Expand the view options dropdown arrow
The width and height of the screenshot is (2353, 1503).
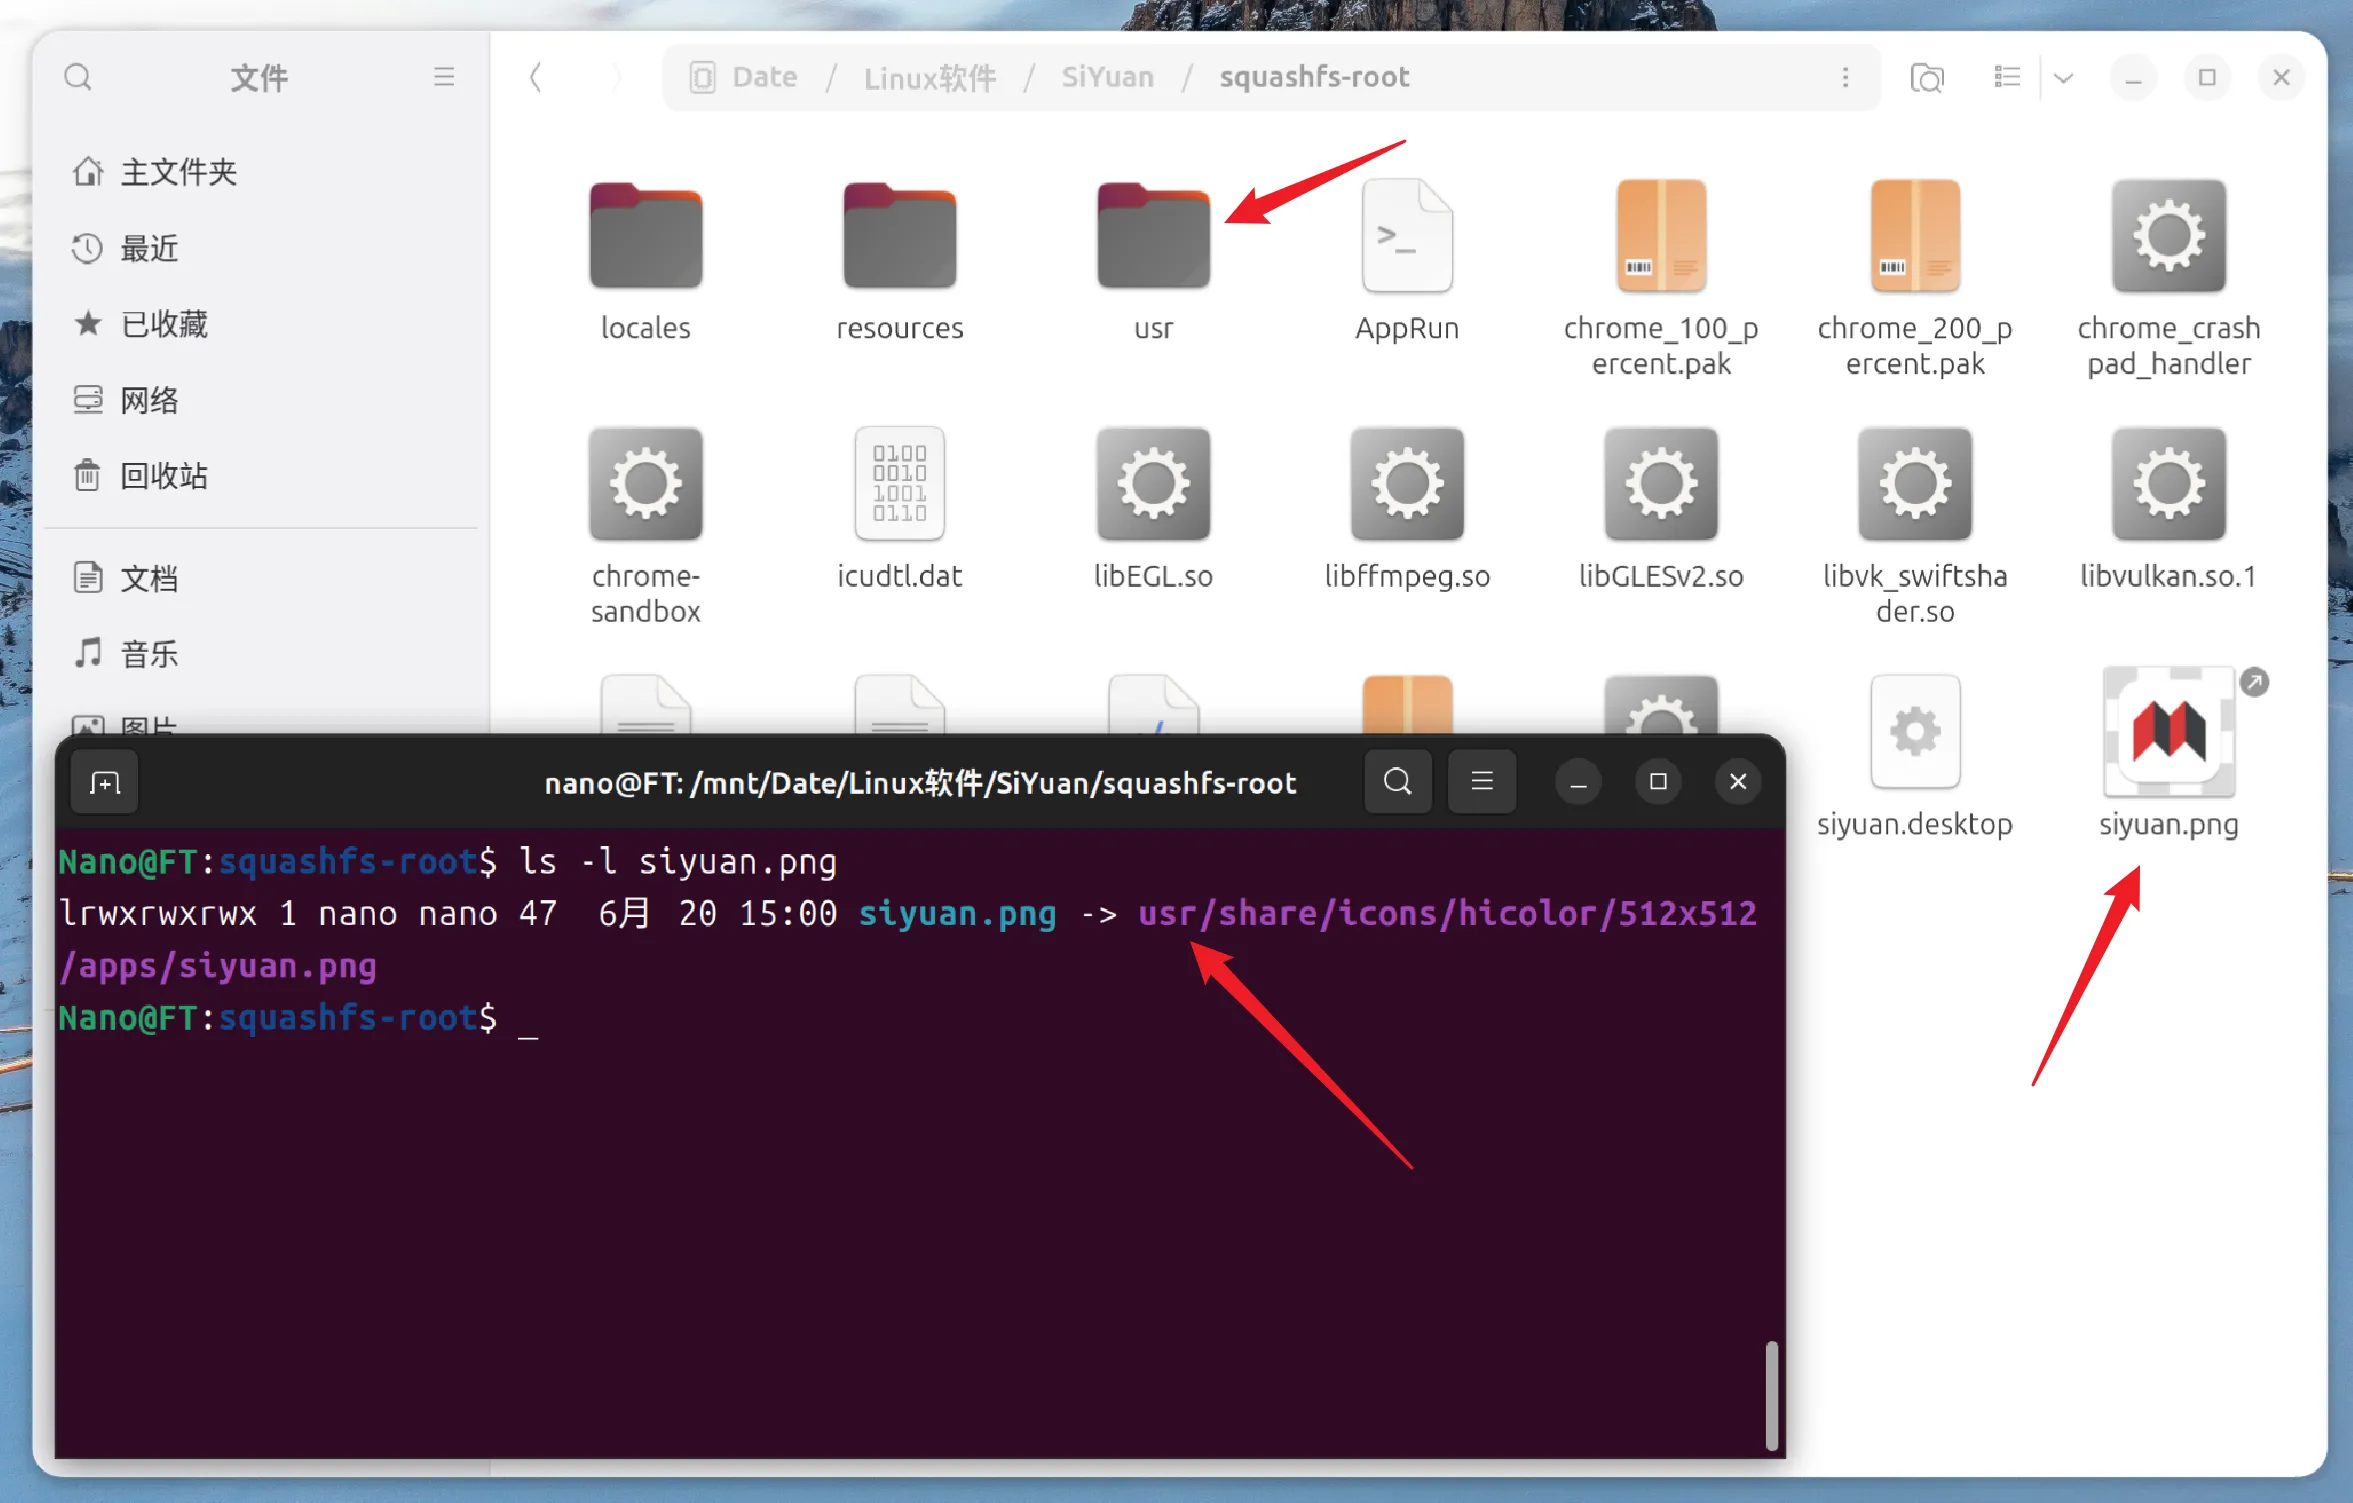coord(2063,77)
